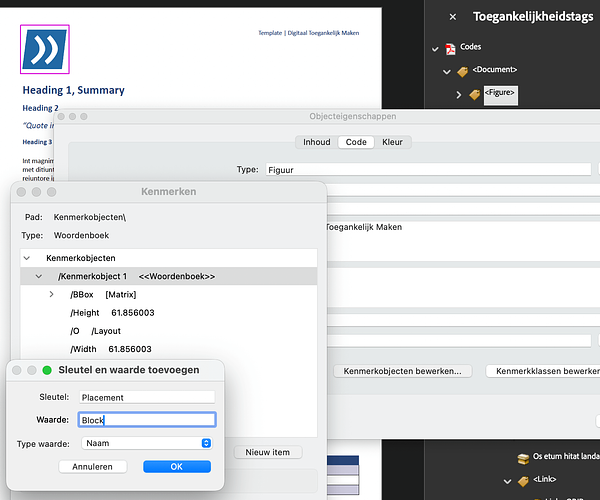
Task: Close the Toegankelijkheidstags panel with the X
Action: [x=452, y=16]
